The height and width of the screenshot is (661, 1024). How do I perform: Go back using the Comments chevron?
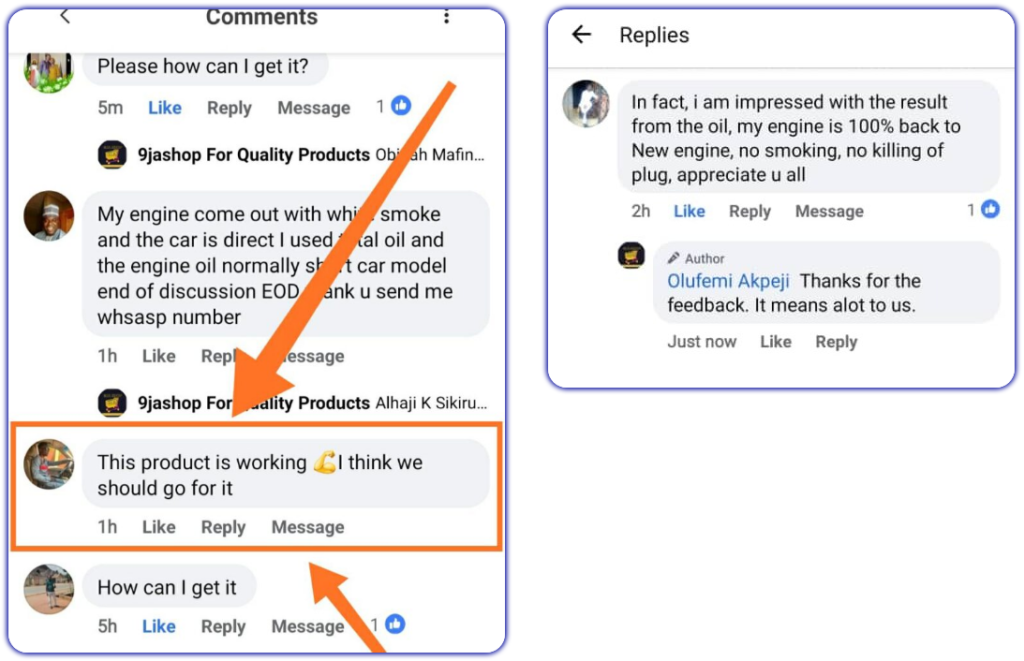pos(64,16)
